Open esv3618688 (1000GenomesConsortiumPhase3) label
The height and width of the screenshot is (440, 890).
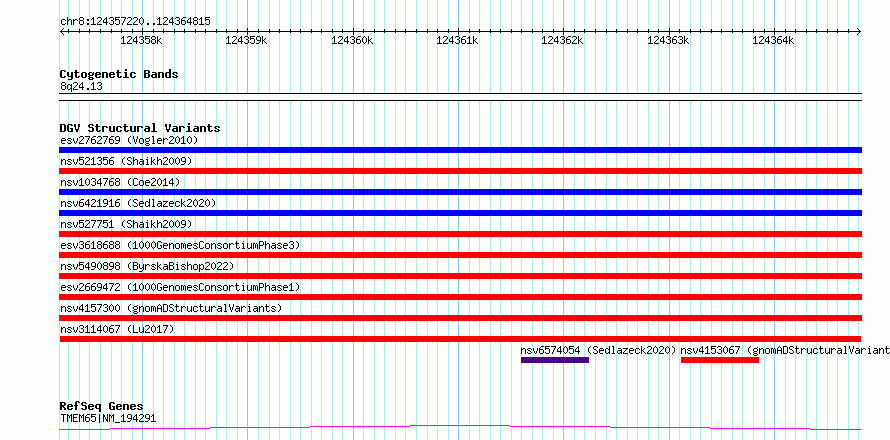coord(180,245)
